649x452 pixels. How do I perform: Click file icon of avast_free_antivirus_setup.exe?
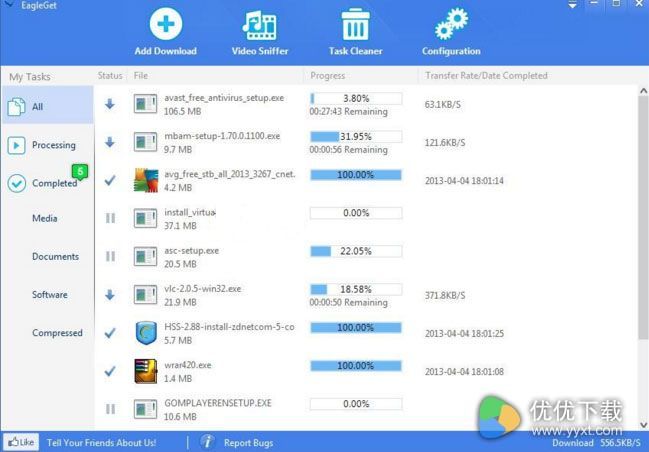pos(145,104)
